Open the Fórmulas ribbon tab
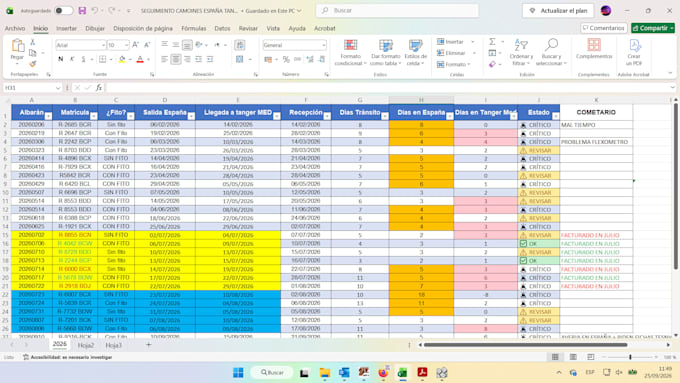 193,28
